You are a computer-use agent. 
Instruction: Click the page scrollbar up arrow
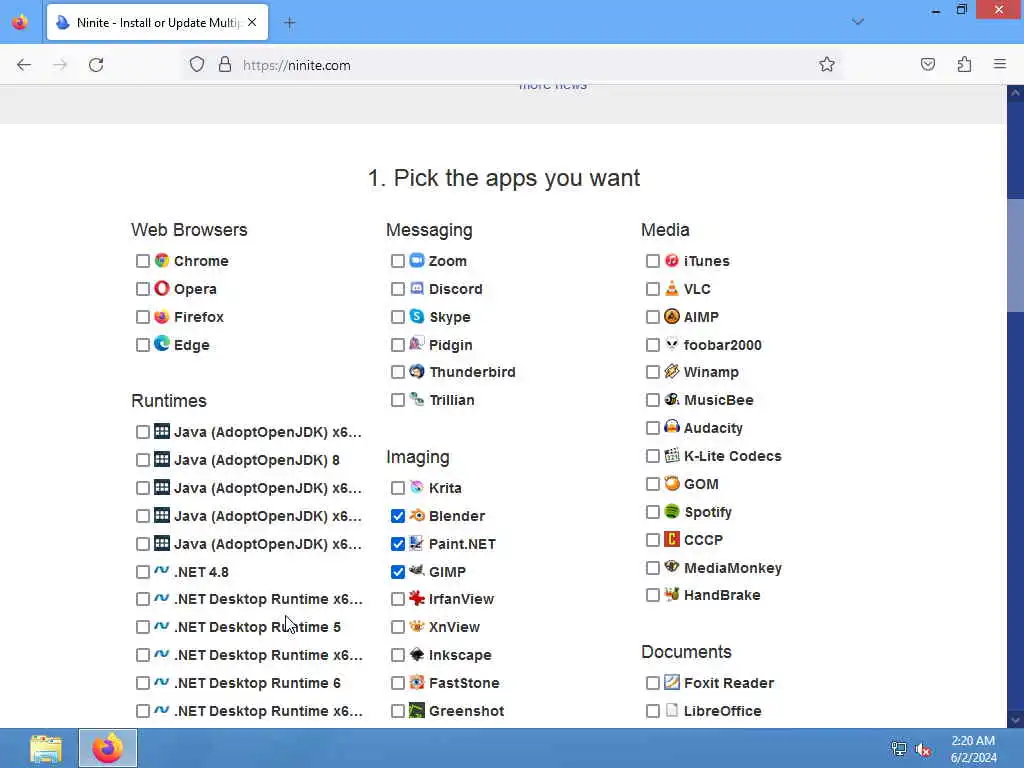point(1015,93)
